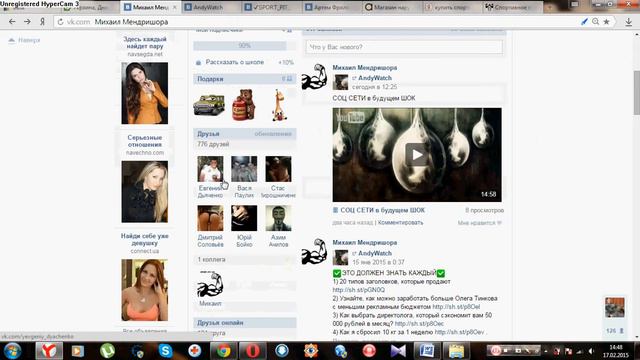Click the 90% profile completion progress bar
The image size is (640, 360).
pyautogui.click(x=244, y=45)
